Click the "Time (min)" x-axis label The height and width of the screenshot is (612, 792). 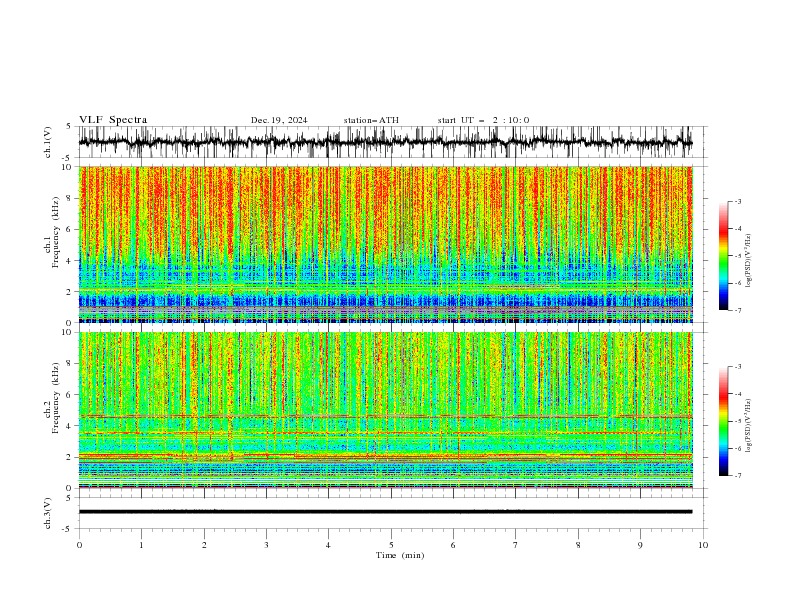click(400, 555)
